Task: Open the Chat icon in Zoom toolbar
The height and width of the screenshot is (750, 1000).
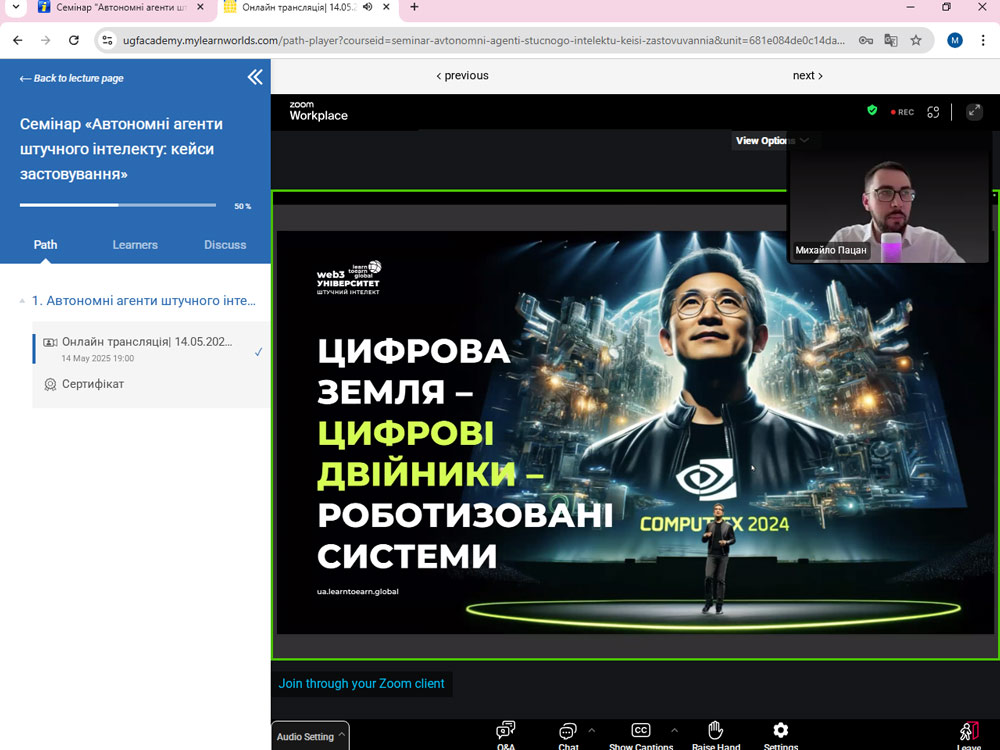Action: click(x=568, y=731)
